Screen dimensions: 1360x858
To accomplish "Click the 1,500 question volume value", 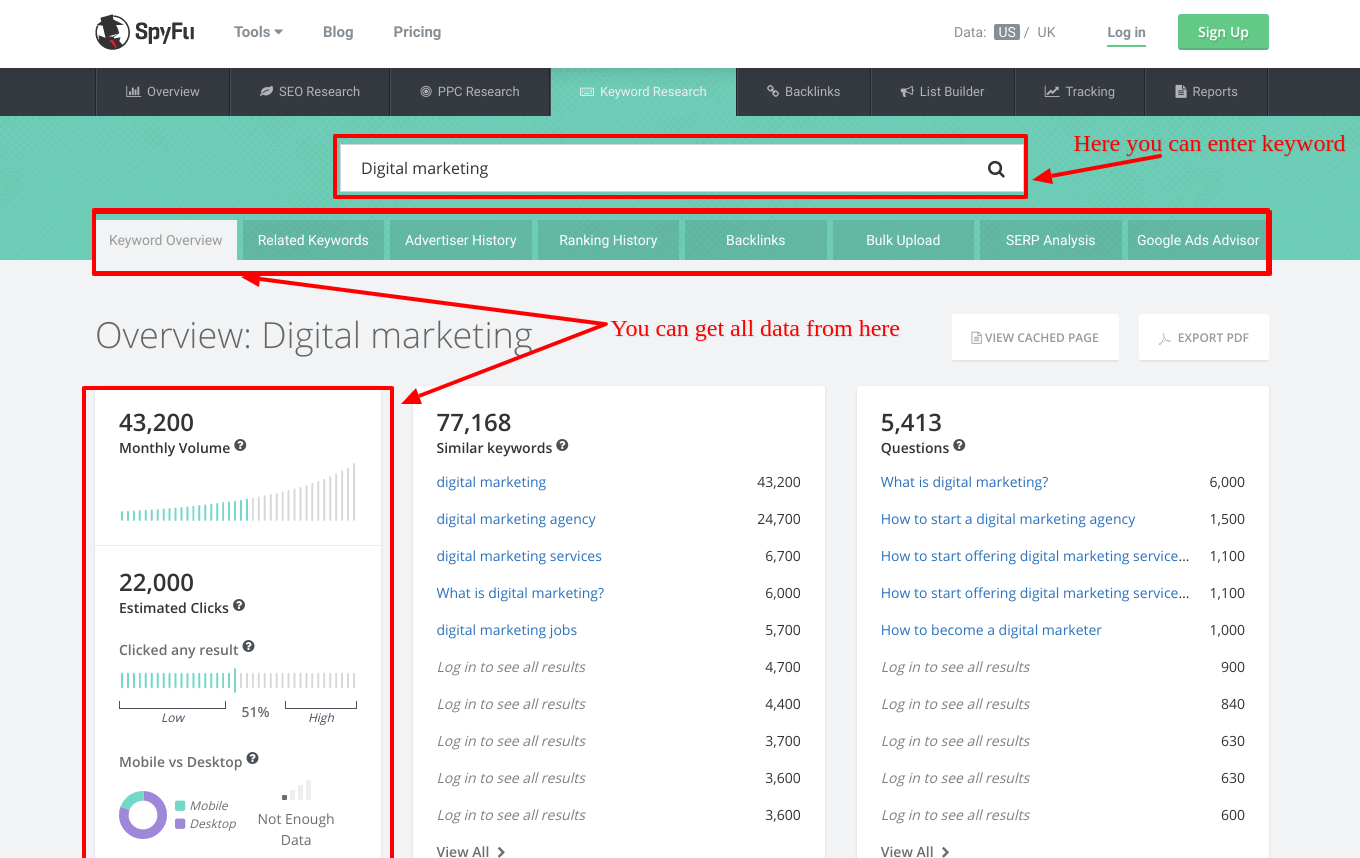I will click(1227, 519).
